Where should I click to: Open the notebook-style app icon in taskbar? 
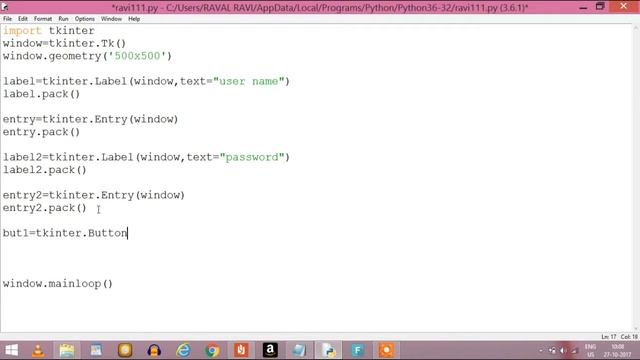(x=299, y=350)
